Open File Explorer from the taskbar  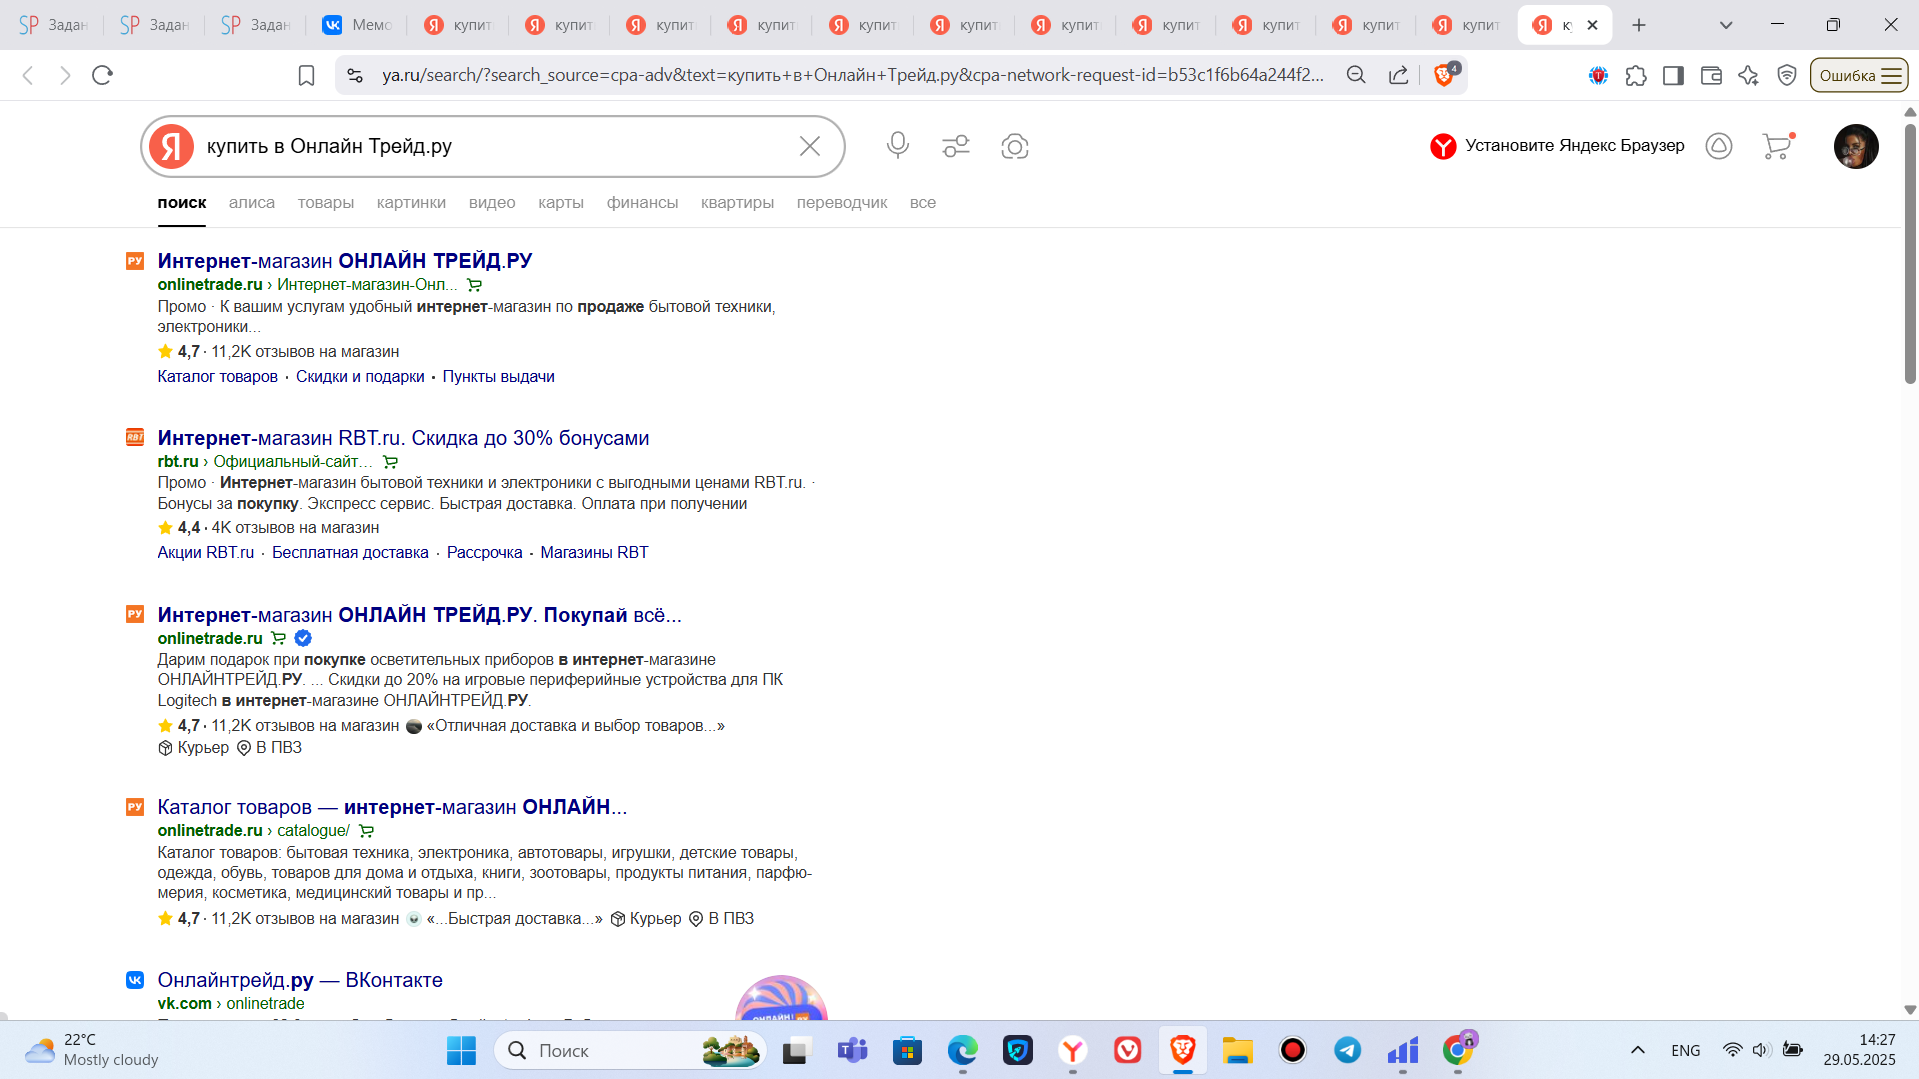[x=1237, y=1050]
